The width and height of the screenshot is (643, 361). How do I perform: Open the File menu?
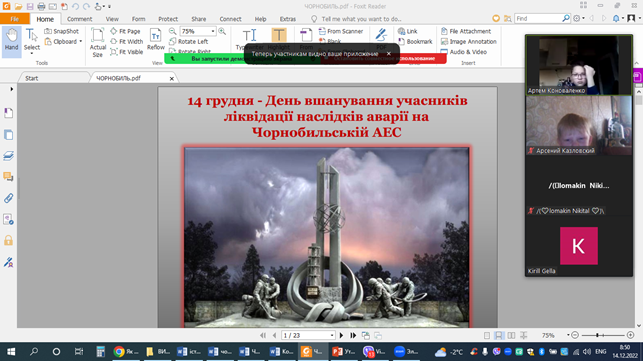pyautogui.click(x=15, y=19)
